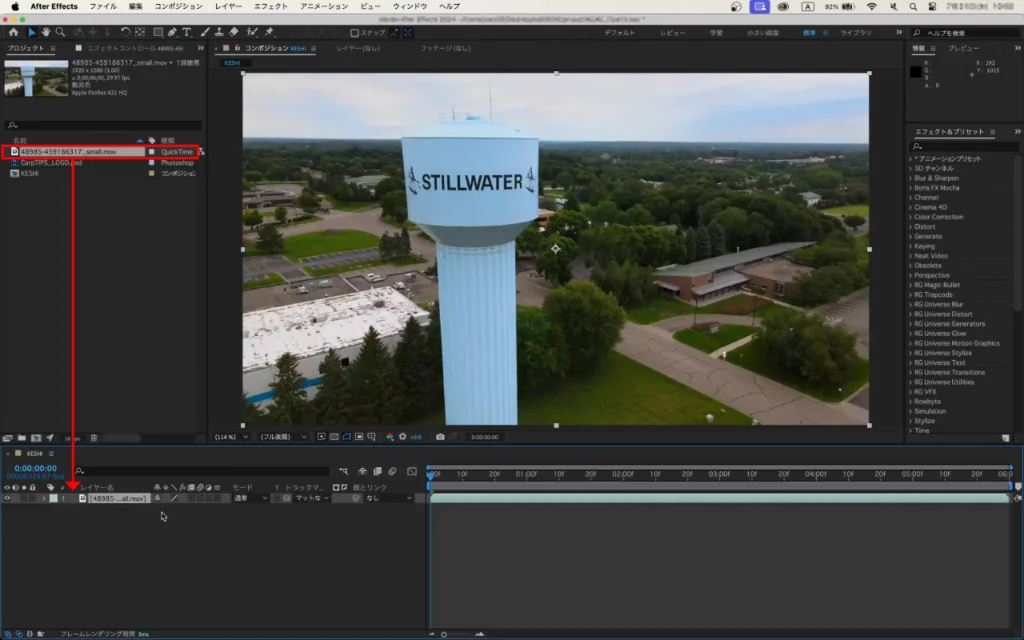Switch to the デフォルト workspace
This screenshot has width=1024, height=640.
pos(619,32)
